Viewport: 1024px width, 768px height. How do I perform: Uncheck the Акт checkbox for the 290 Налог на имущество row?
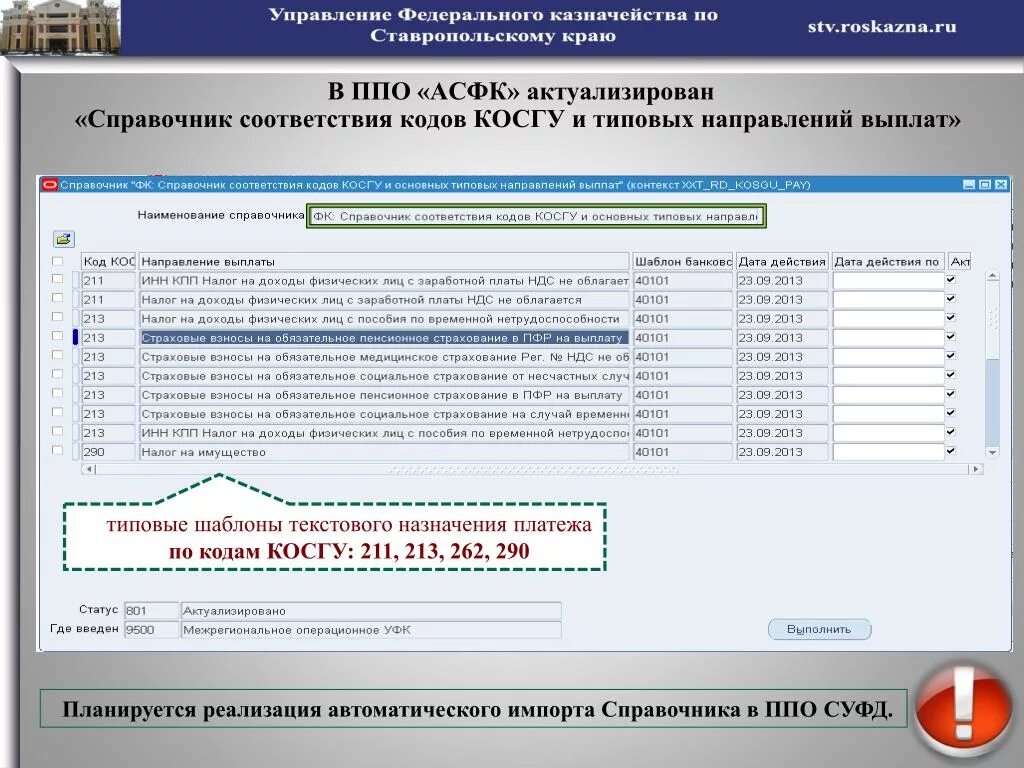pos(950,451)
